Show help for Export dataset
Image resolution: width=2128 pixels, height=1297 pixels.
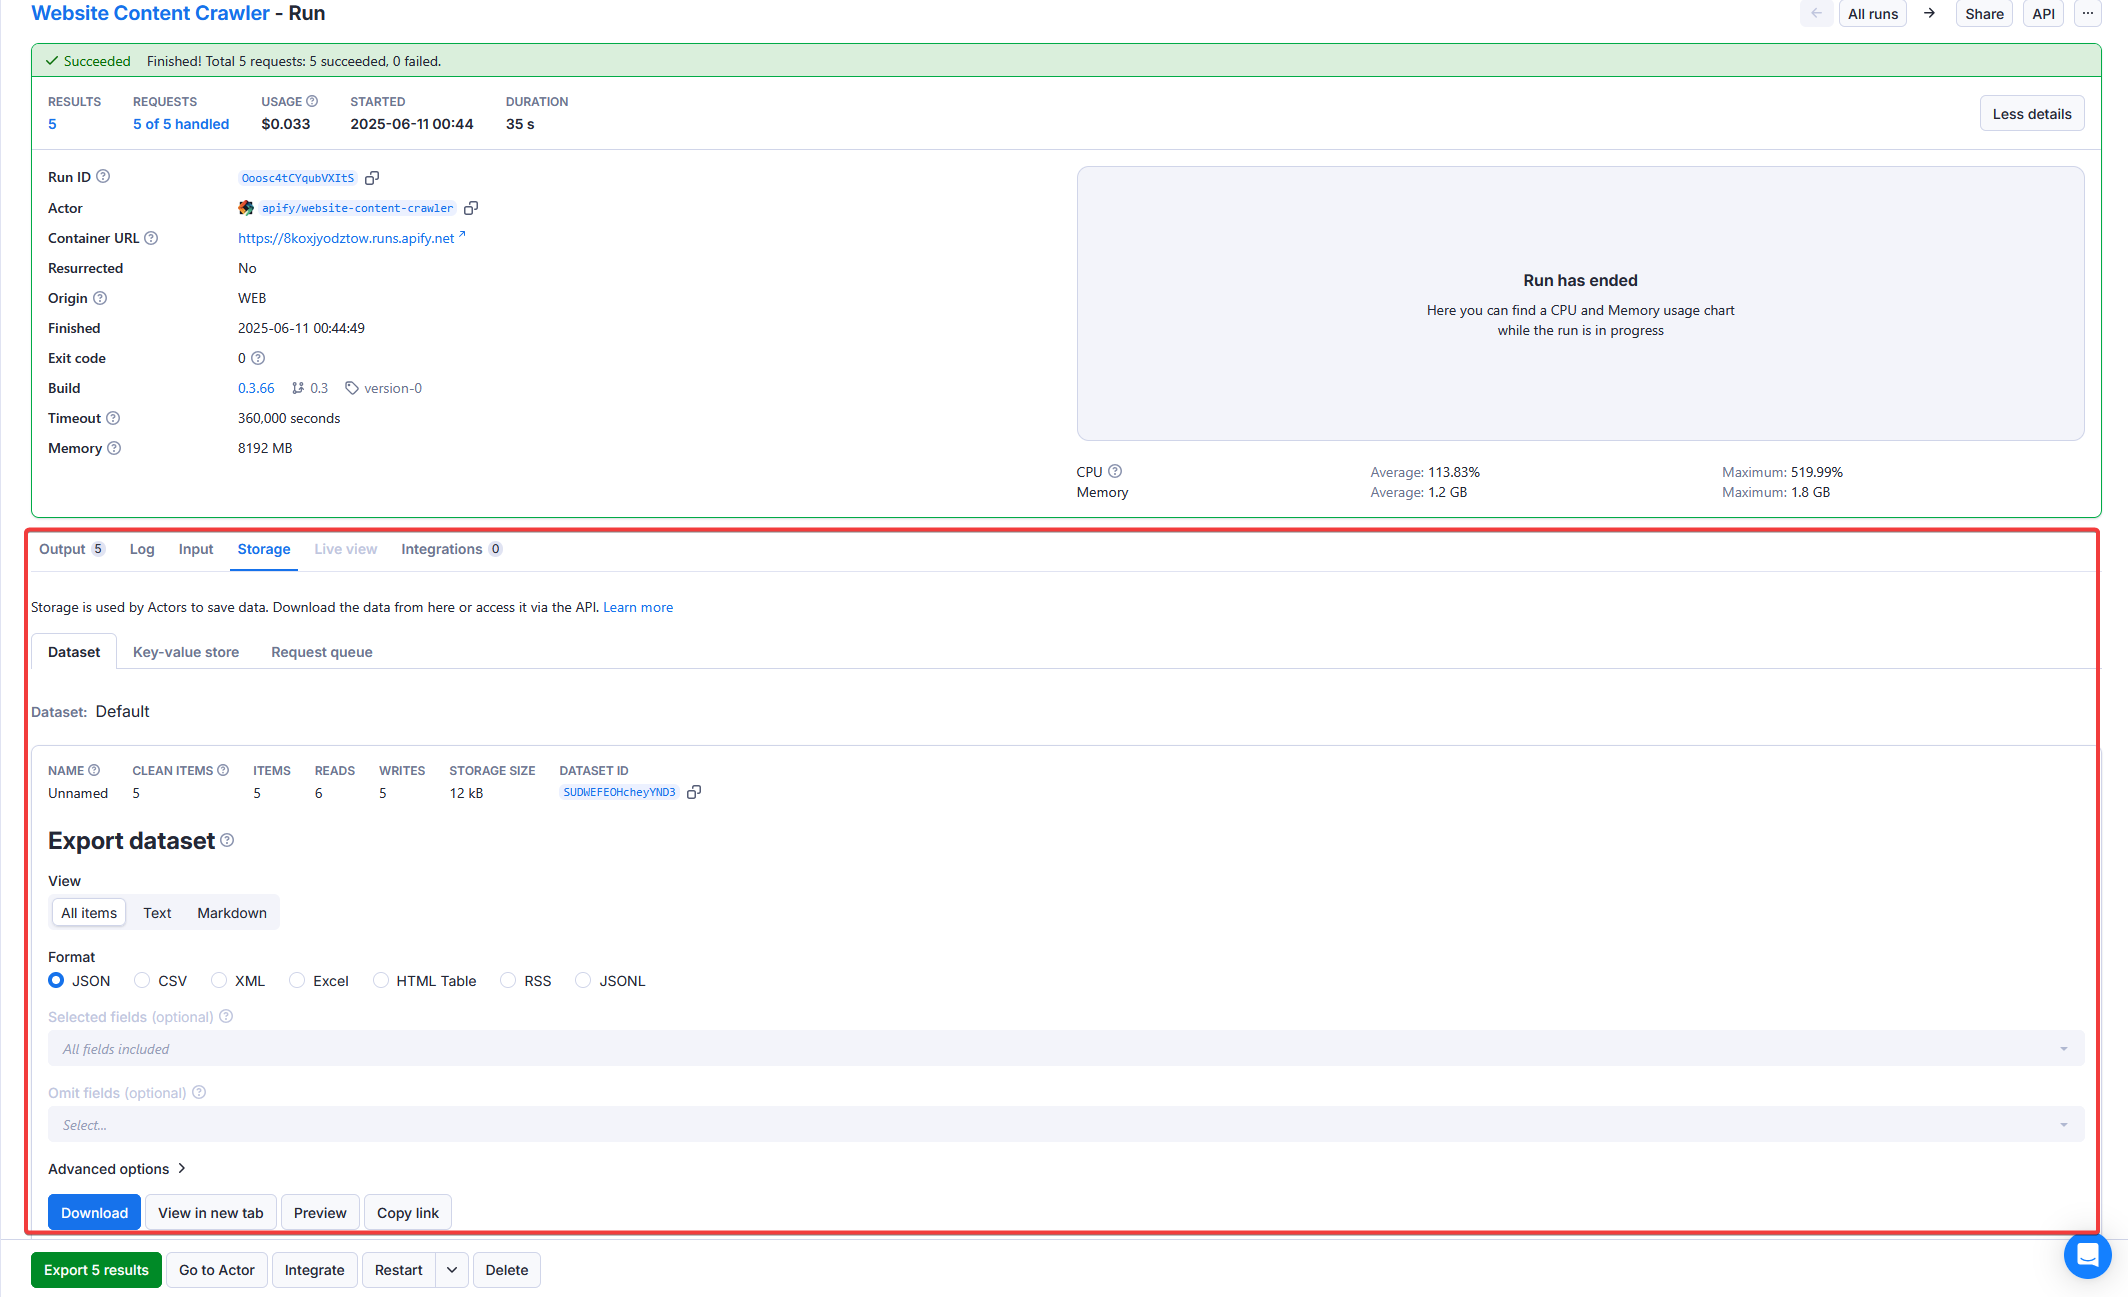click(227, 841)
